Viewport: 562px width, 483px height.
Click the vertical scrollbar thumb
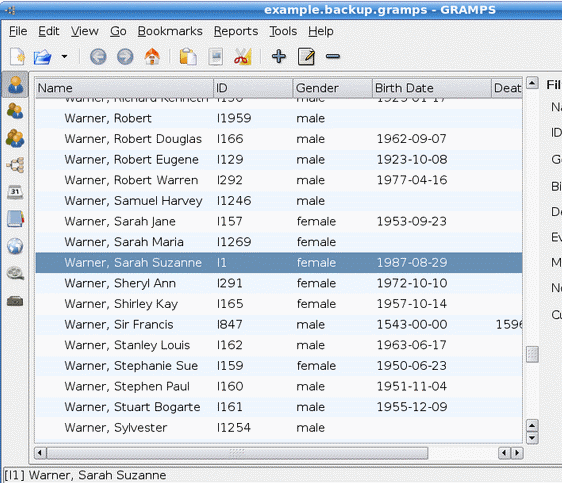(532, 355)
